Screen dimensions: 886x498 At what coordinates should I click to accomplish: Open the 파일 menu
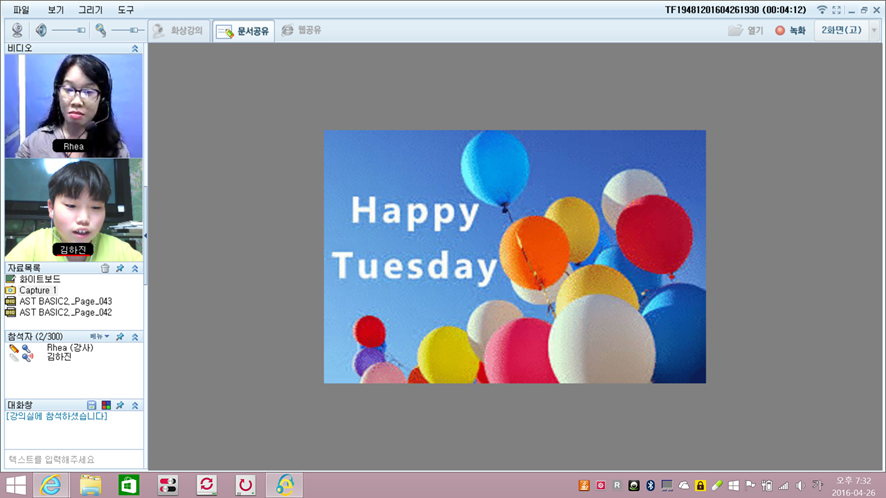point(21,9)
